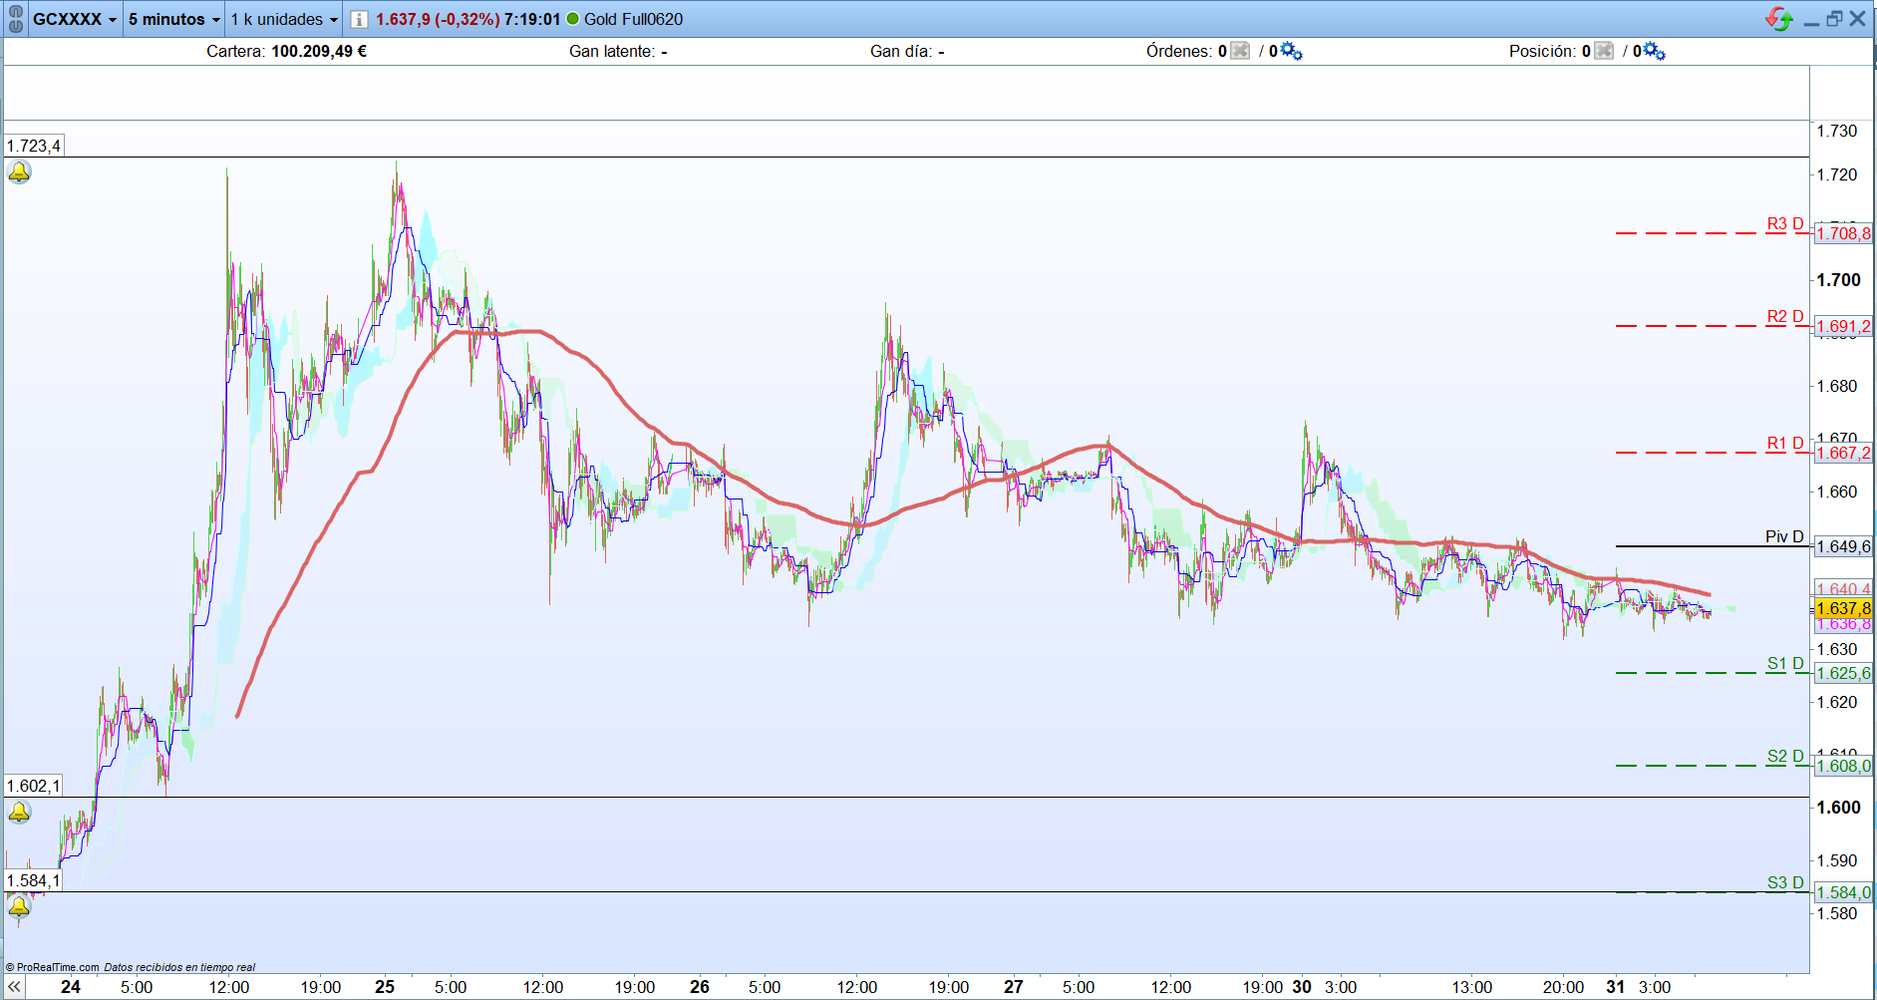1877x1000 pixels.
Task: Click the 1.649,6 pivot price tag
Action: tap(1843, 546)
